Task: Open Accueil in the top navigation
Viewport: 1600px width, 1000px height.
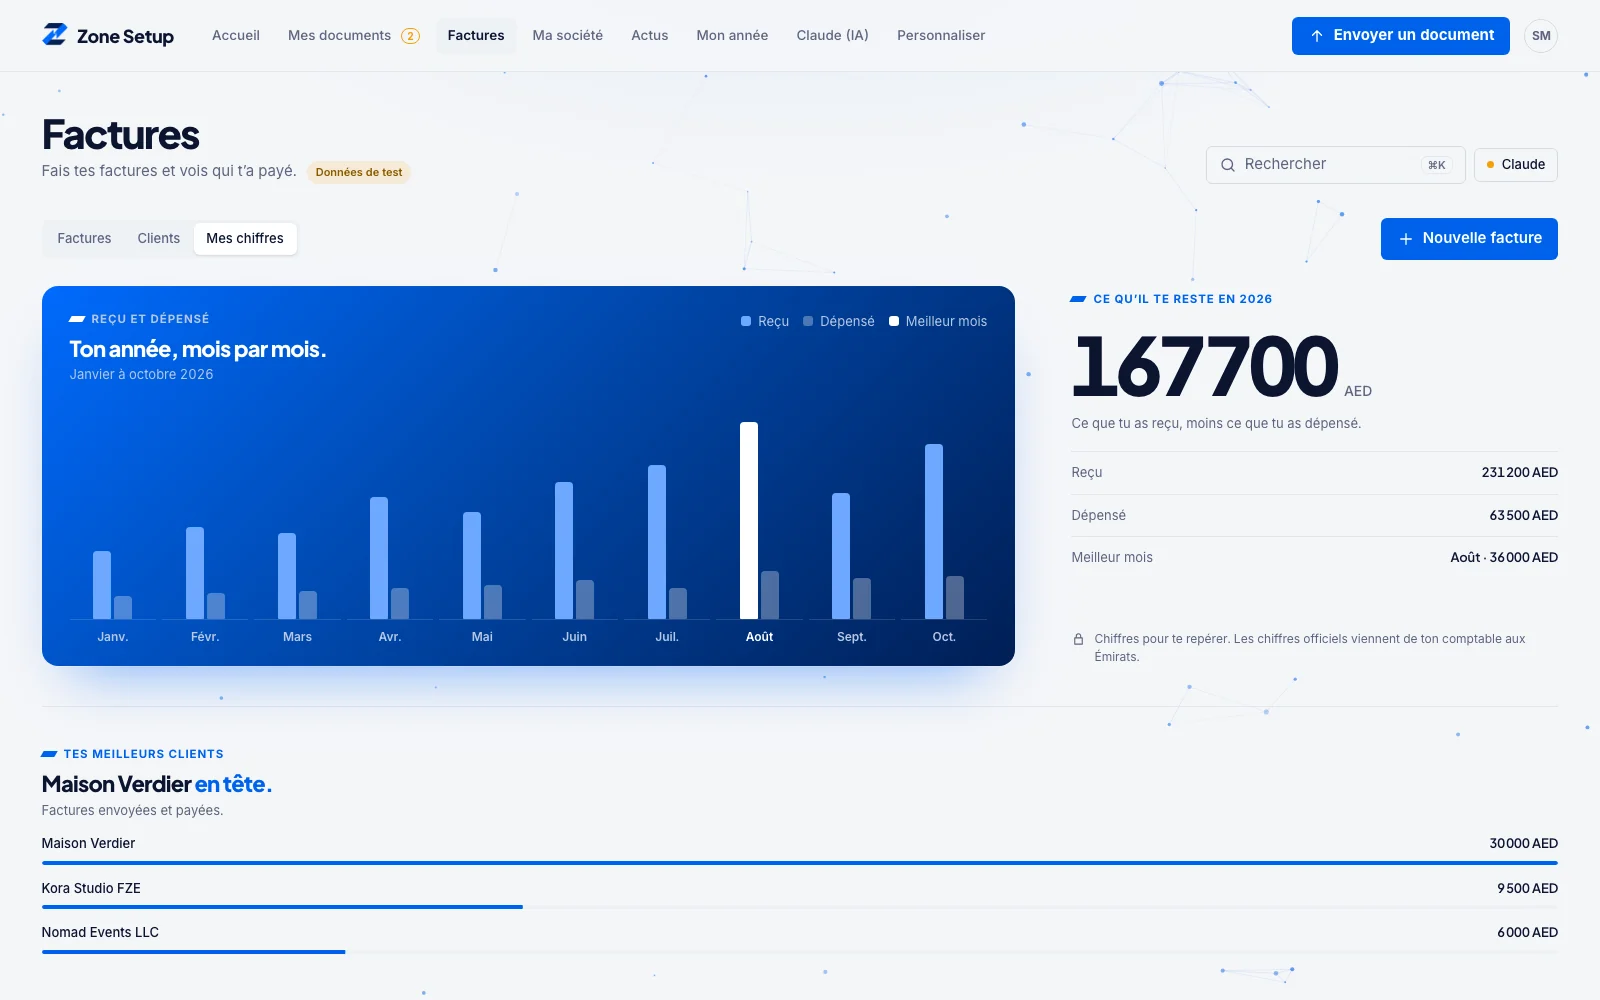Action: click(x=236, y=35)
